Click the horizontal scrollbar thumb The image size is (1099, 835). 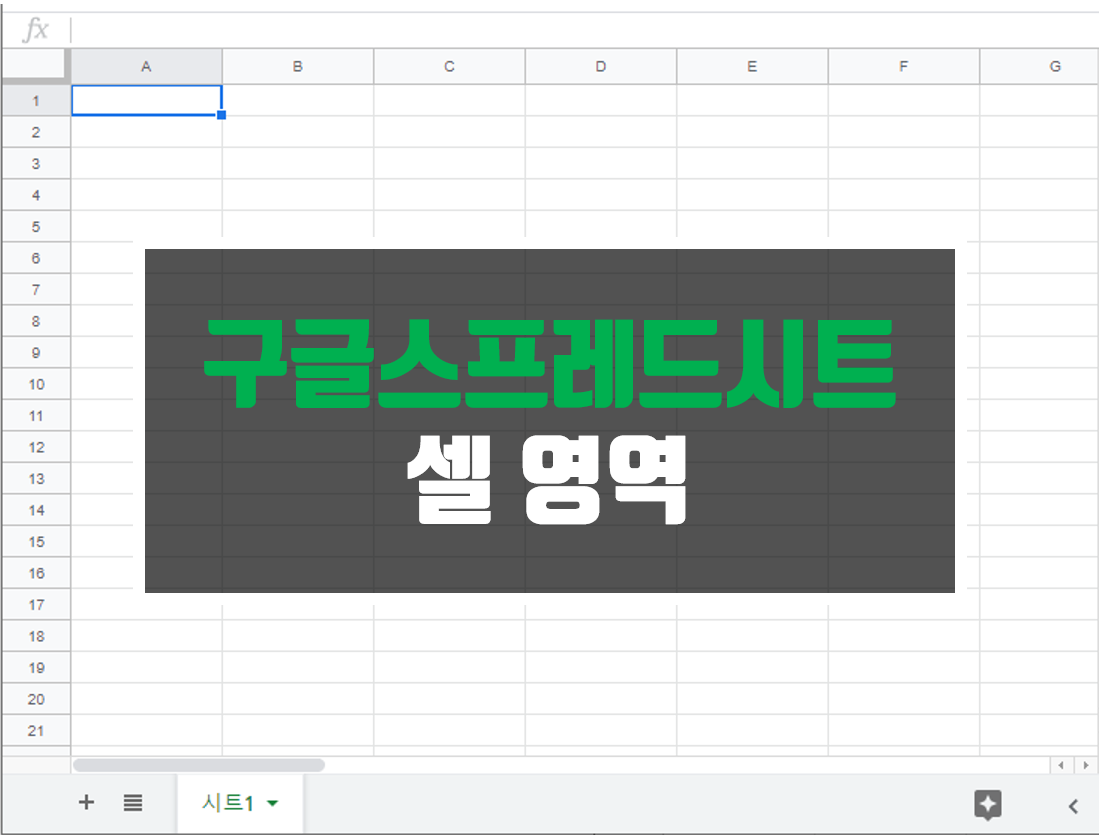coord(198,765)
